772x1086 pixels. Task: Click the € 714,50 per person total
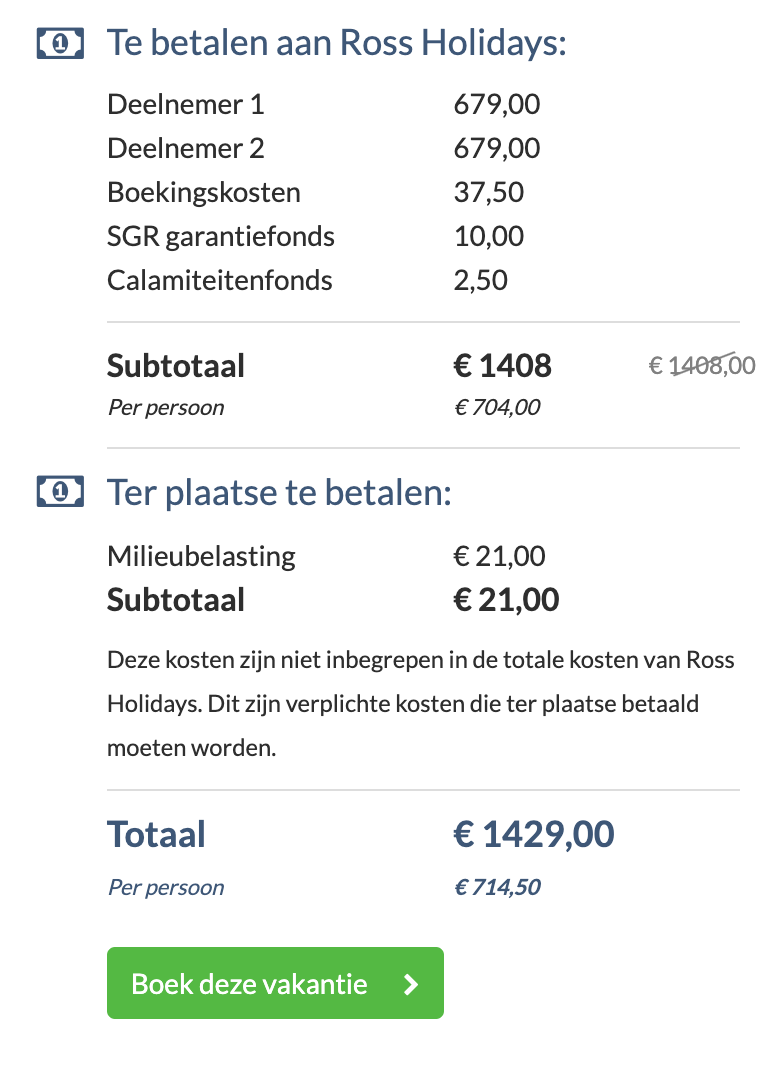[x=497, y=887]
